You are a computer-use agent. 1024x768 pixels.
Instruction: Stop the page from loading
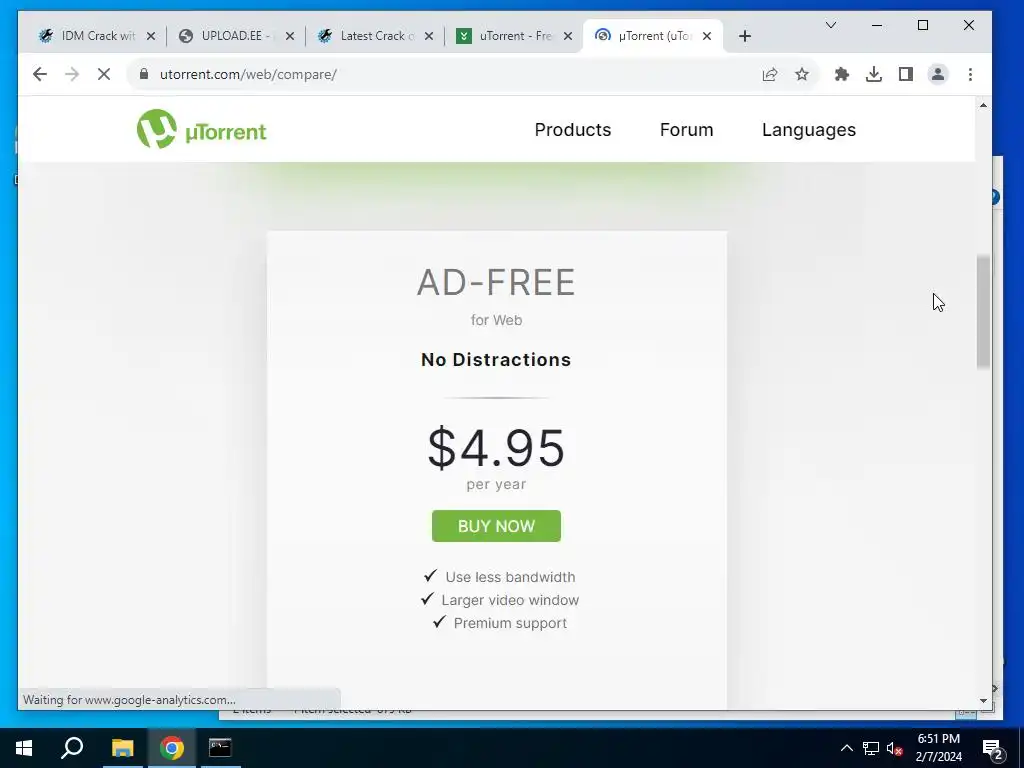click(x=104, y=74)
